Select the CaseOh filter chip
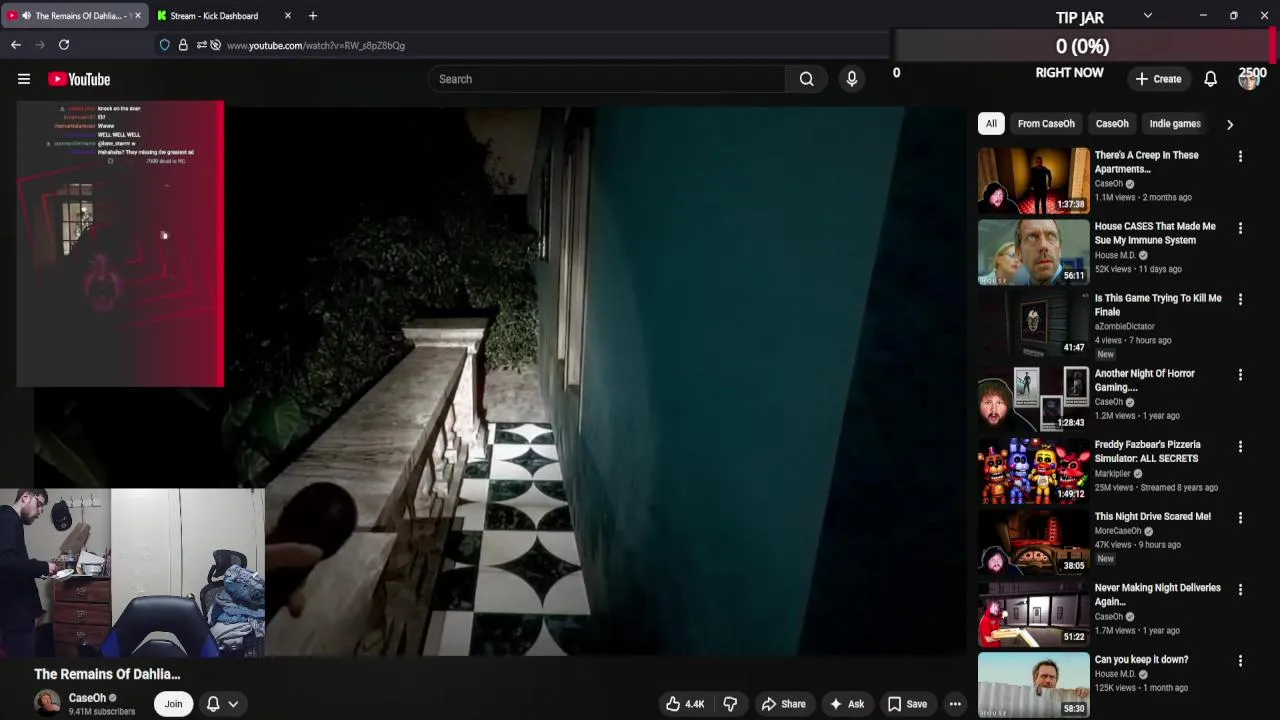This screenshot has height=720, width=1280. click(x=1112, y=124)
